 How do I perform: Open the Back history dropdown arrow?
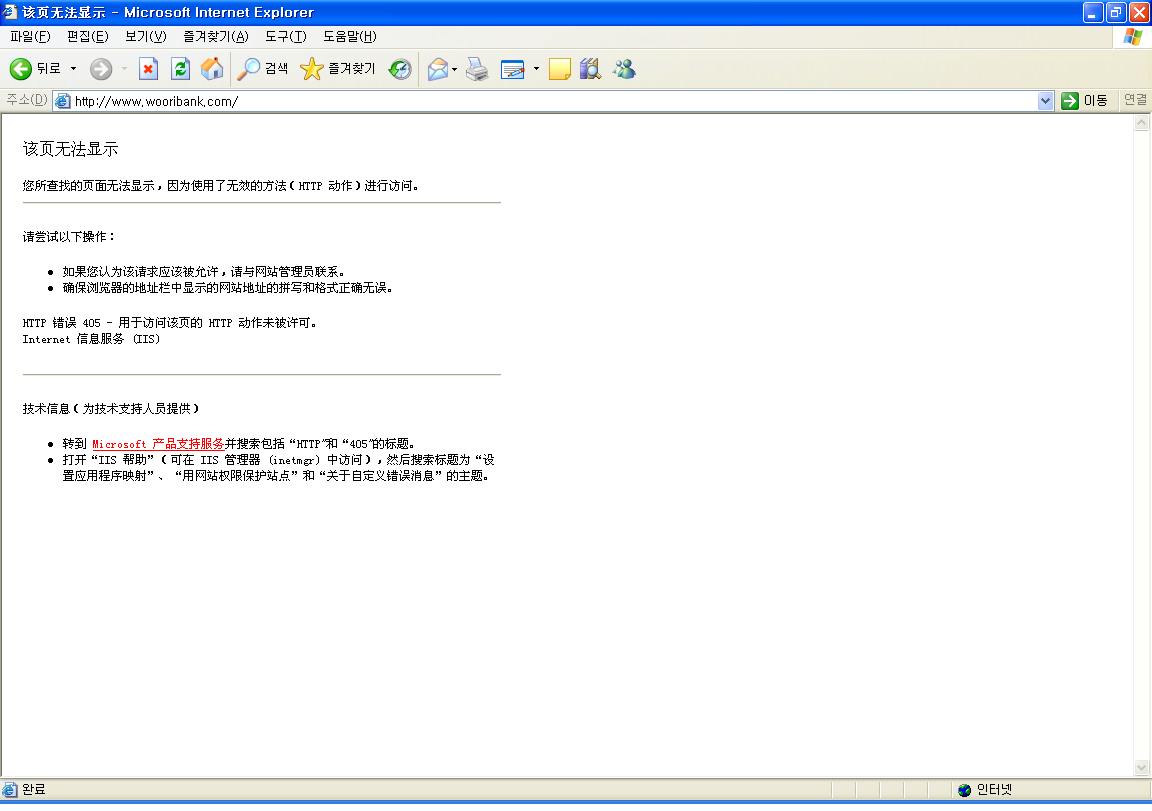(x=73, y=69)
